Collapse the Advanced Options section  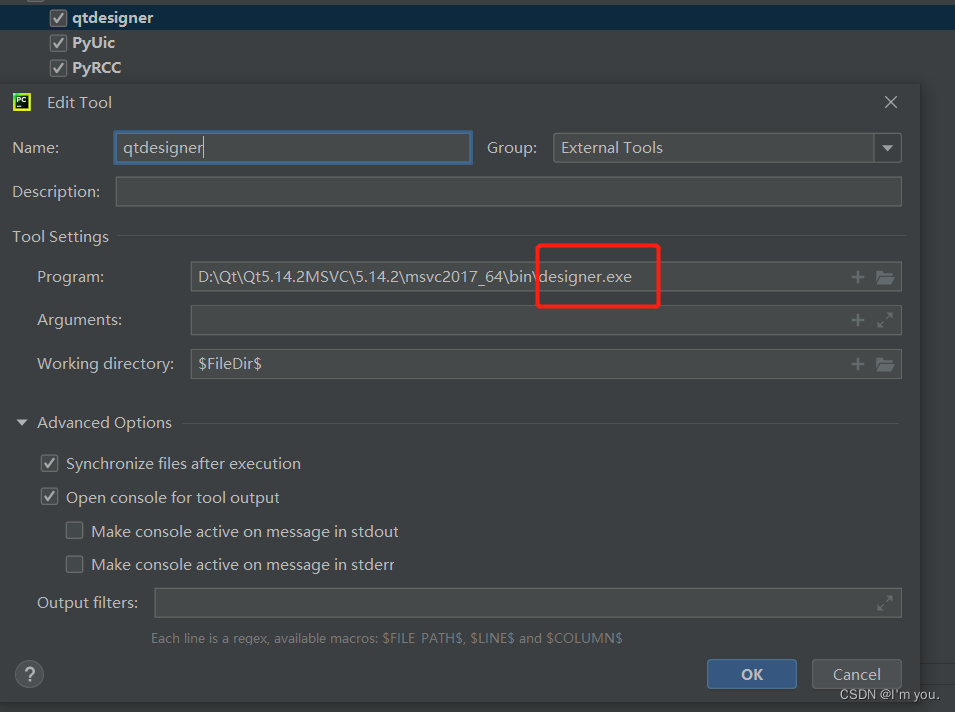(21, 422)
